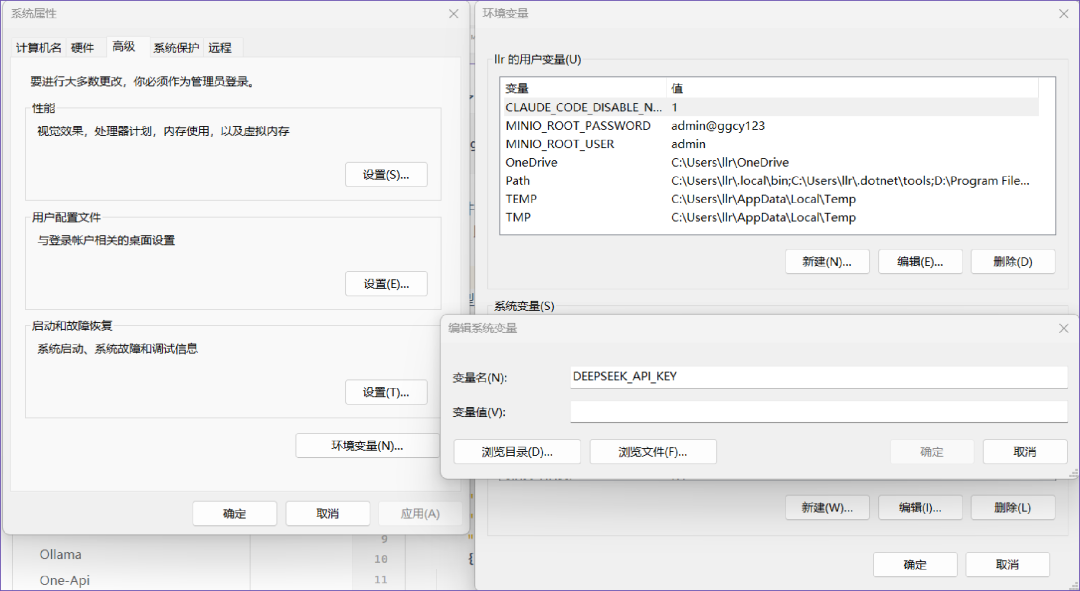1080x591 pixels.
Task: Click 启动和故障恢复 section 设置(T) button
Action: coord(386,392)
